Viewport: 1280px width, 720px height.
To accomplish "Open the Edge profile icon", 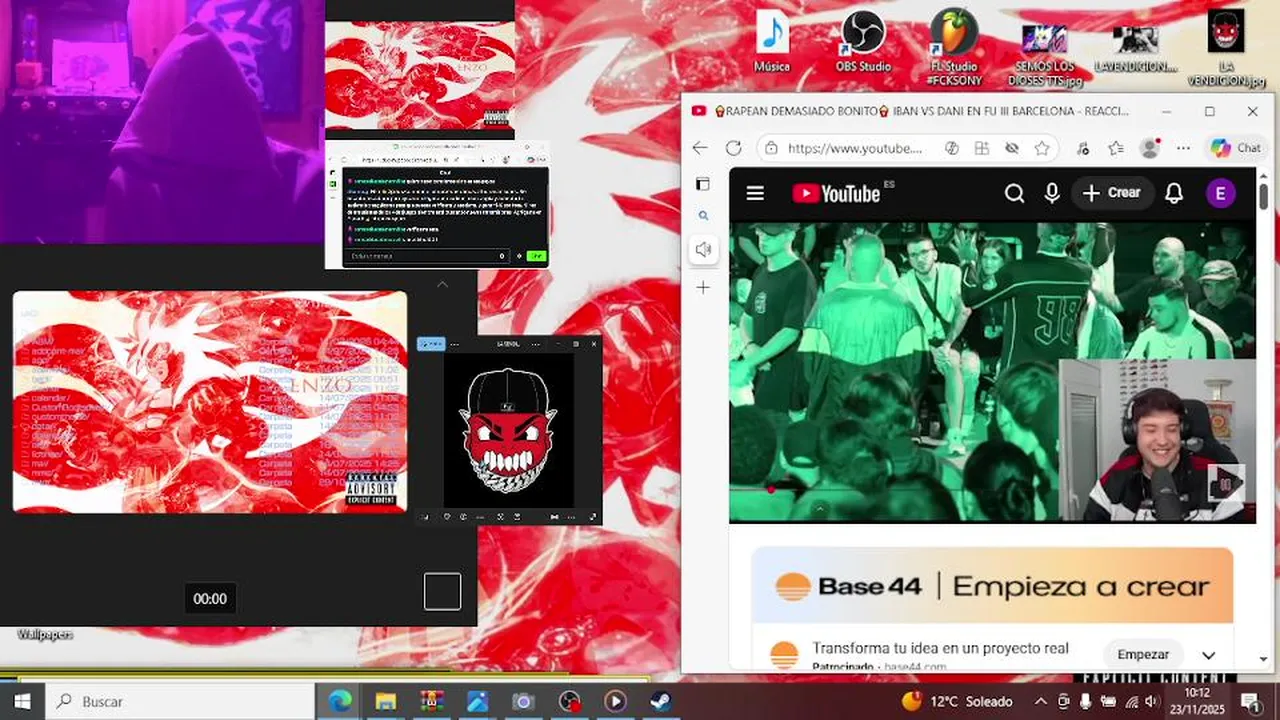I will [1150, 148].
